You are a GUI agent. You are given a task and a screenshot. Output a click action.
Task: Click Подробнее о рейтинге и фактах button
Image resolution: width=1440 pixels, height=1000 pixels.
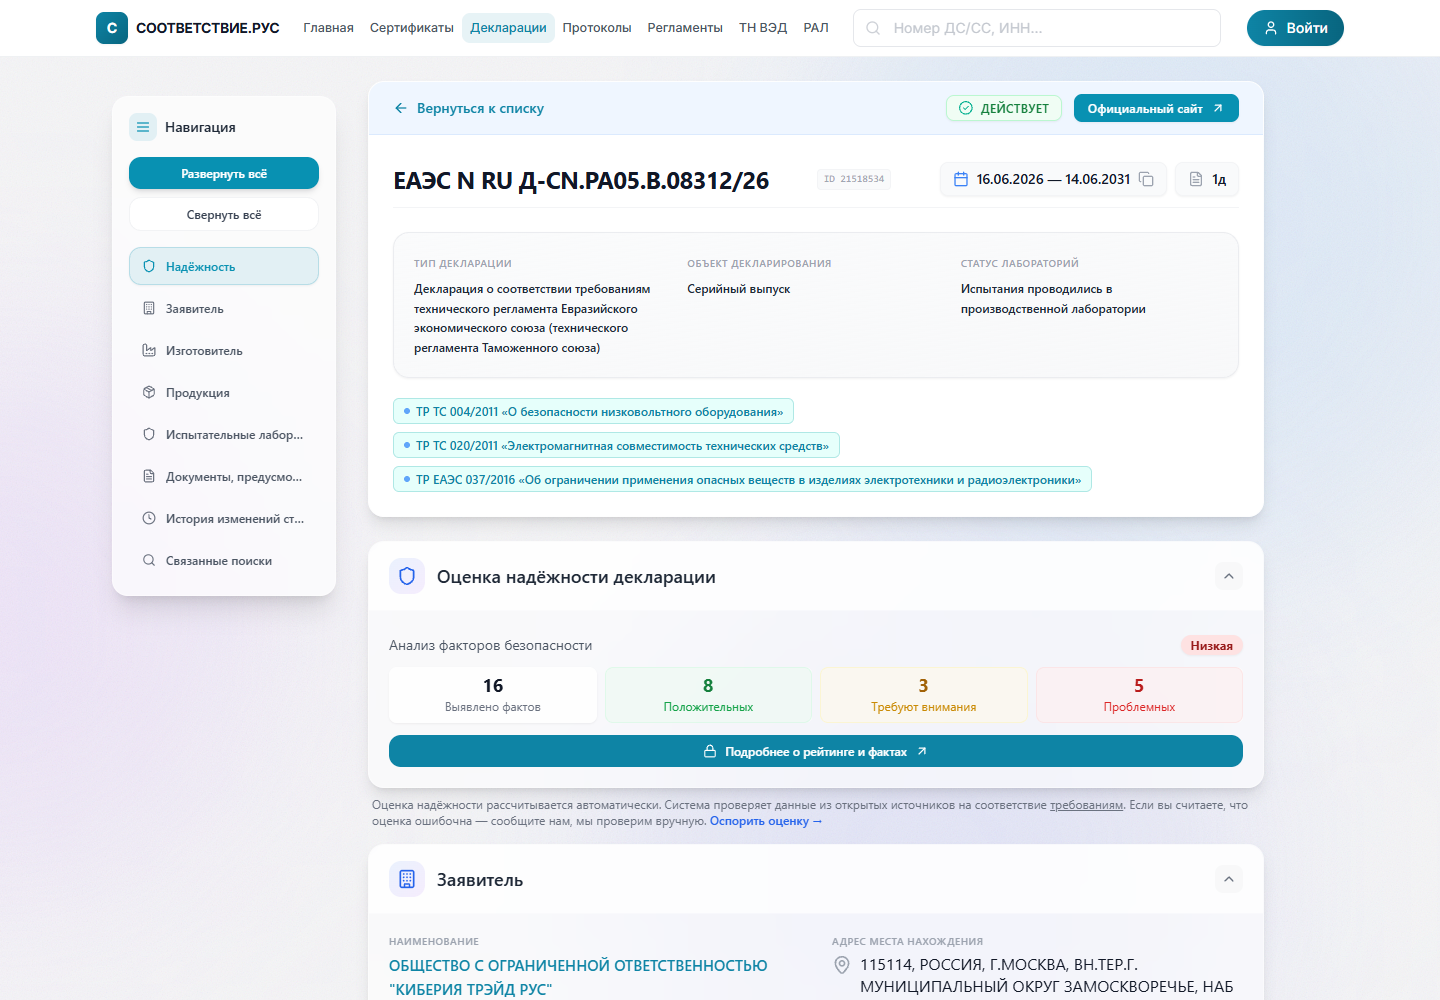(816, 751)
